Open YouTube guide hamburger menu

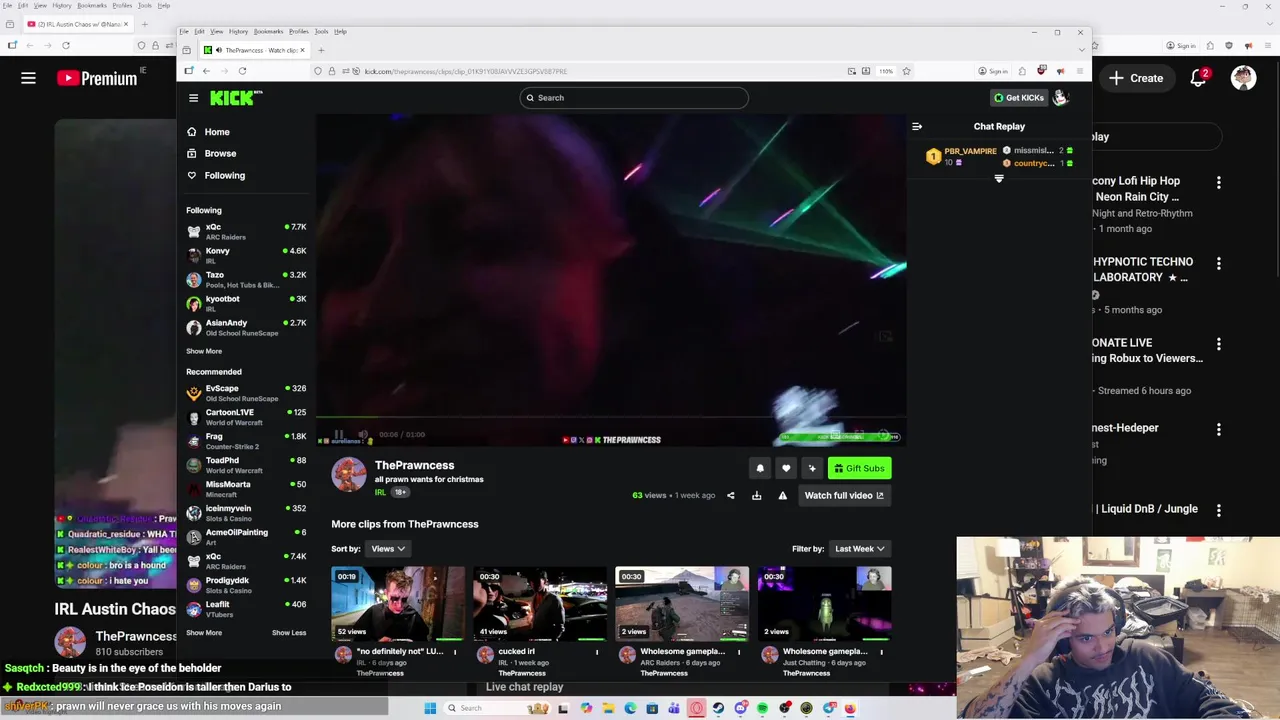(x=28, y=78)
